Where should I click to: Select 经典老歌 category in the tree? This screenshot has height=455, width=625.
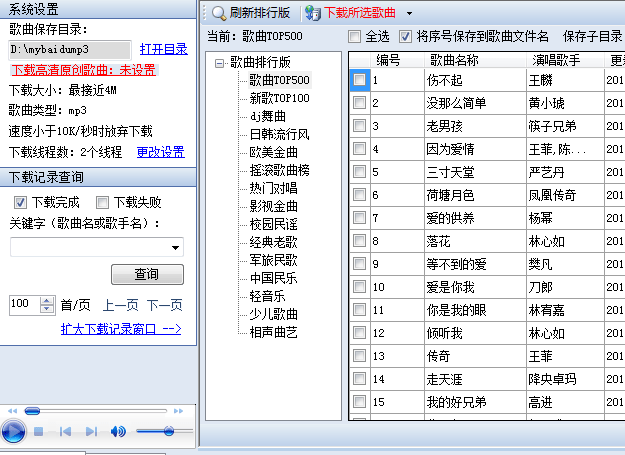pos(273,242)
